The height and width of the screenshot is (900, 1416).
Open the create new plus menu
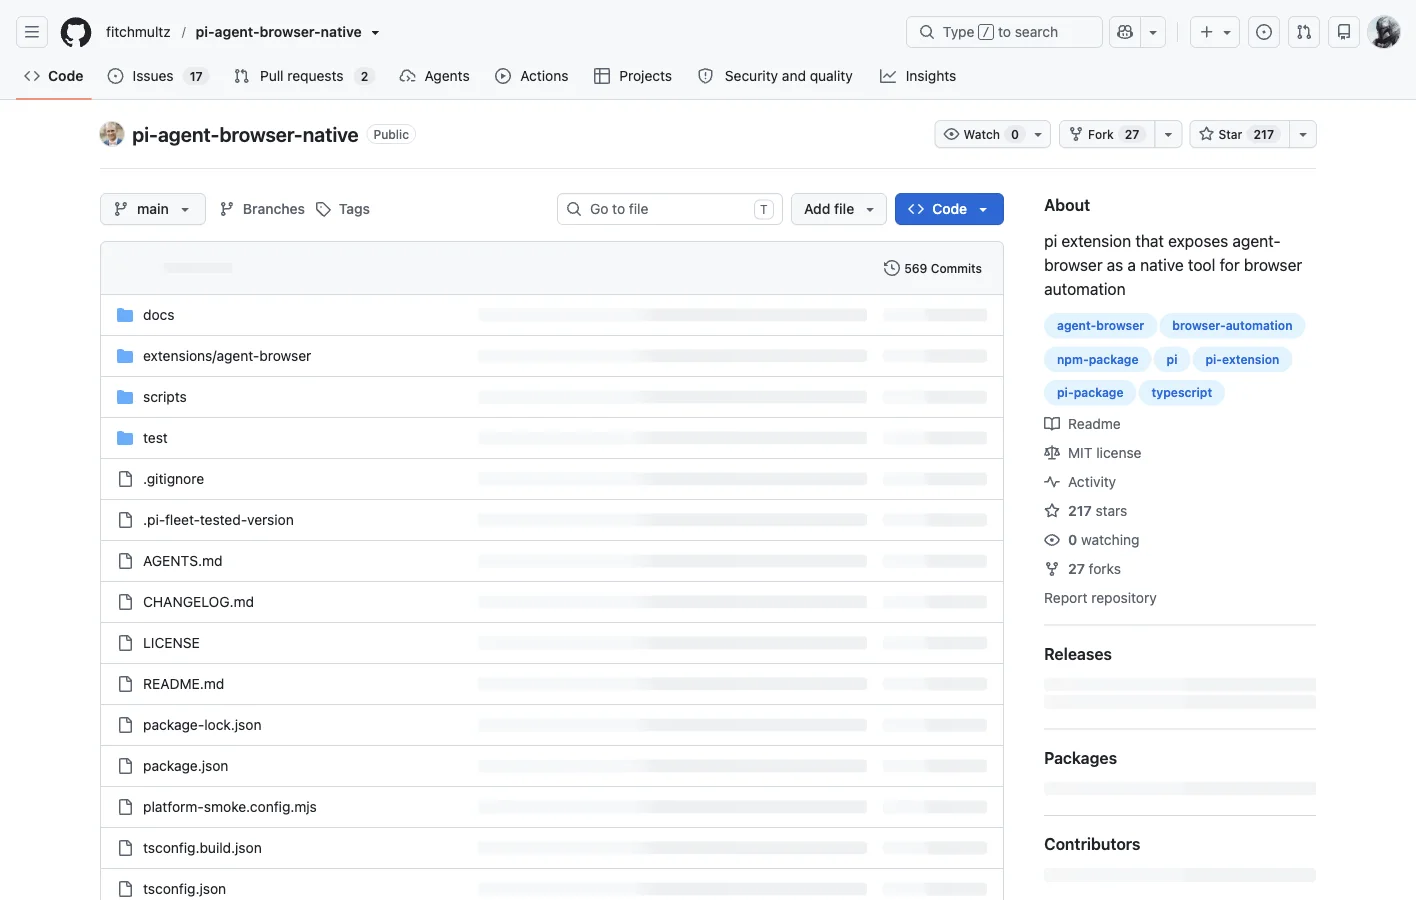click(1215, 32)
